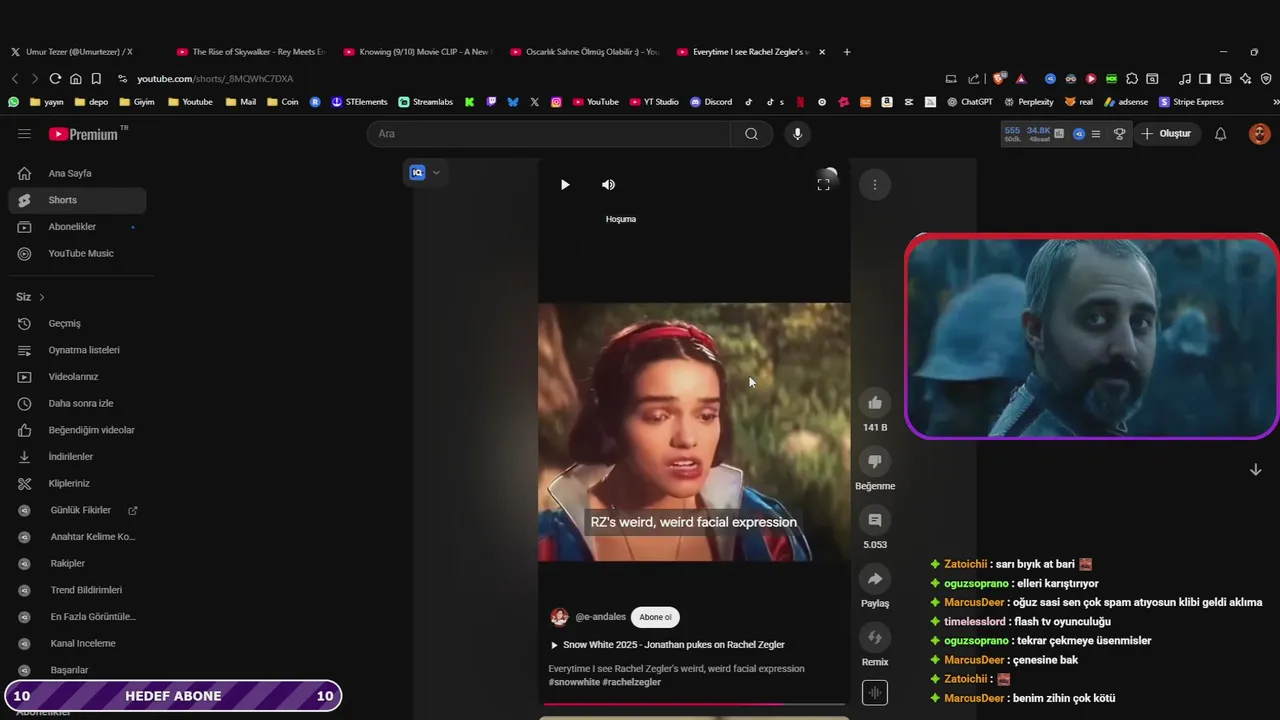1280x720 pixels.
Task: Open Ana Sayfa in sidebar
Action: (x=77, y=174)
